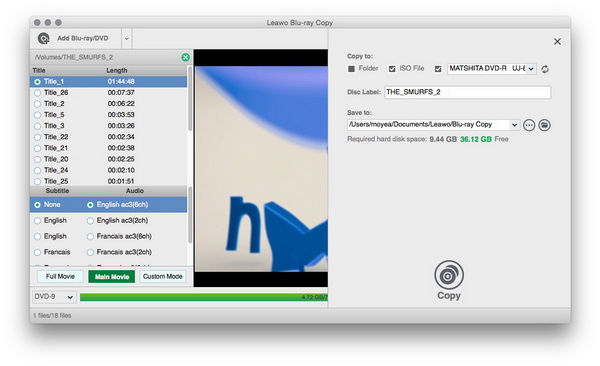Open the Save to path dropdown
Screen dimensions: 600x366
(x=515, y=125)
